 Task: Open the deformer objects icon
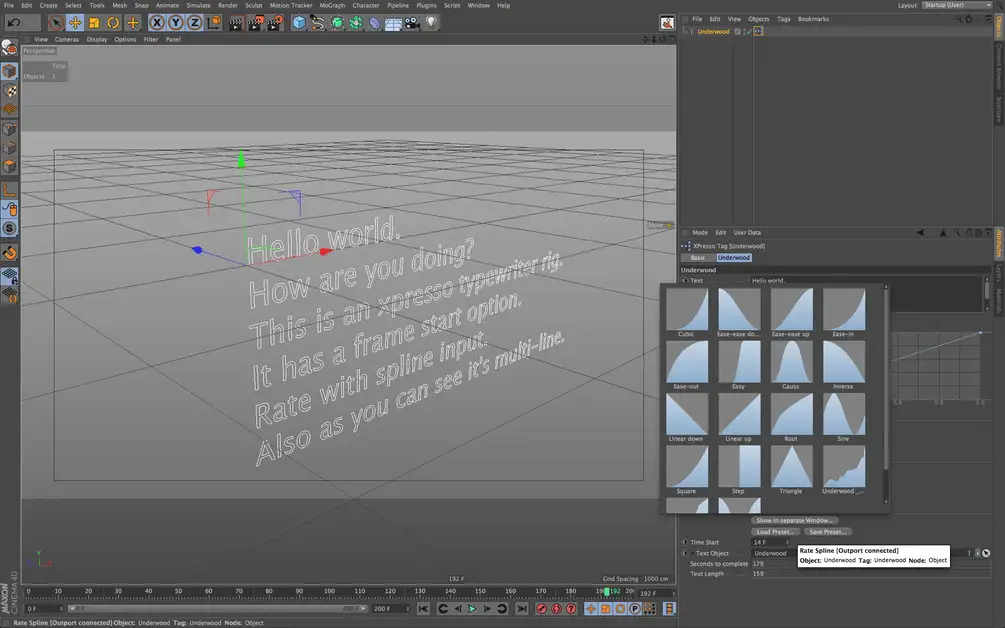(x=374, y=24)
